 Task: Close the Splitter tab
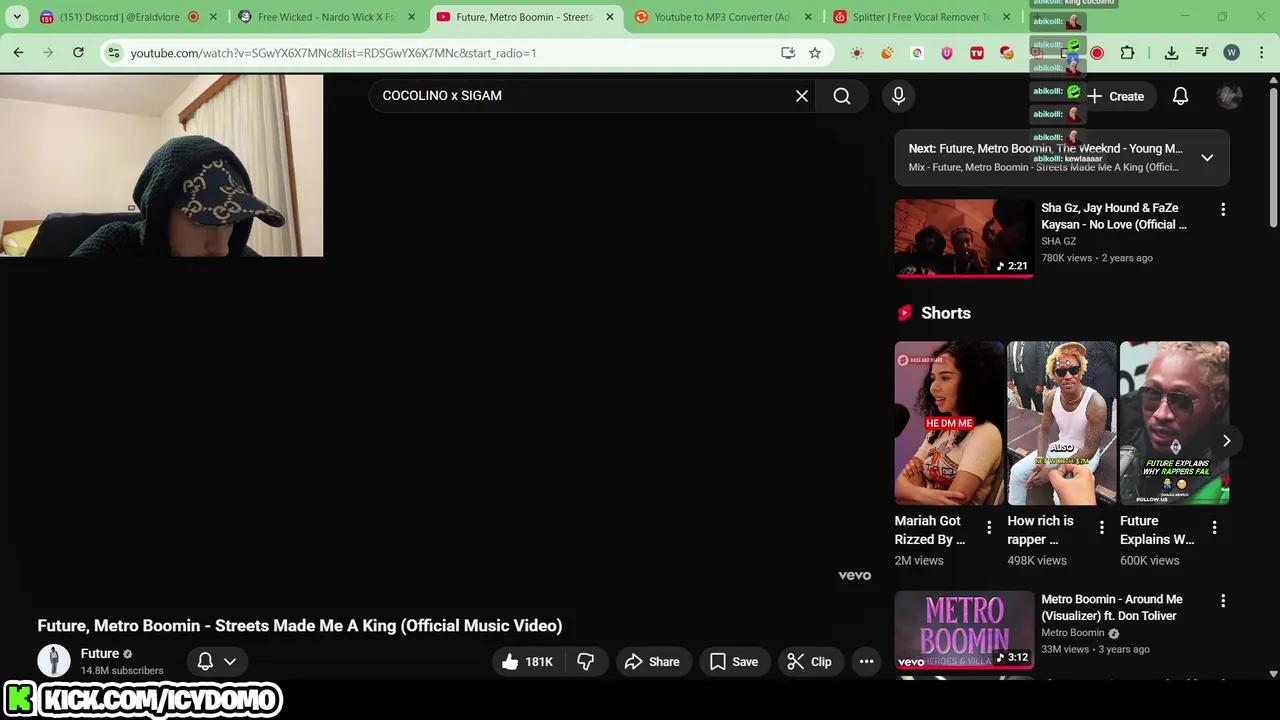(1006, 17)
